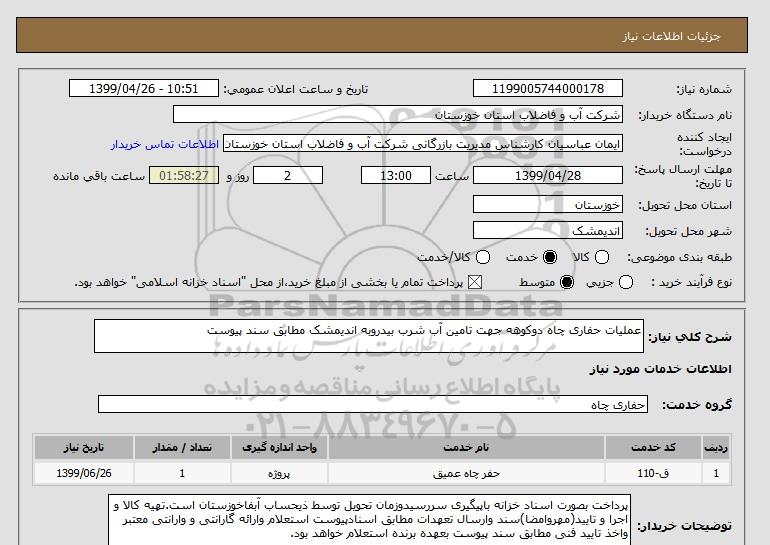Click the city field اندیمشک
Image resolution: width=770 pixels, height=545 pixels.
click(548, 230)
